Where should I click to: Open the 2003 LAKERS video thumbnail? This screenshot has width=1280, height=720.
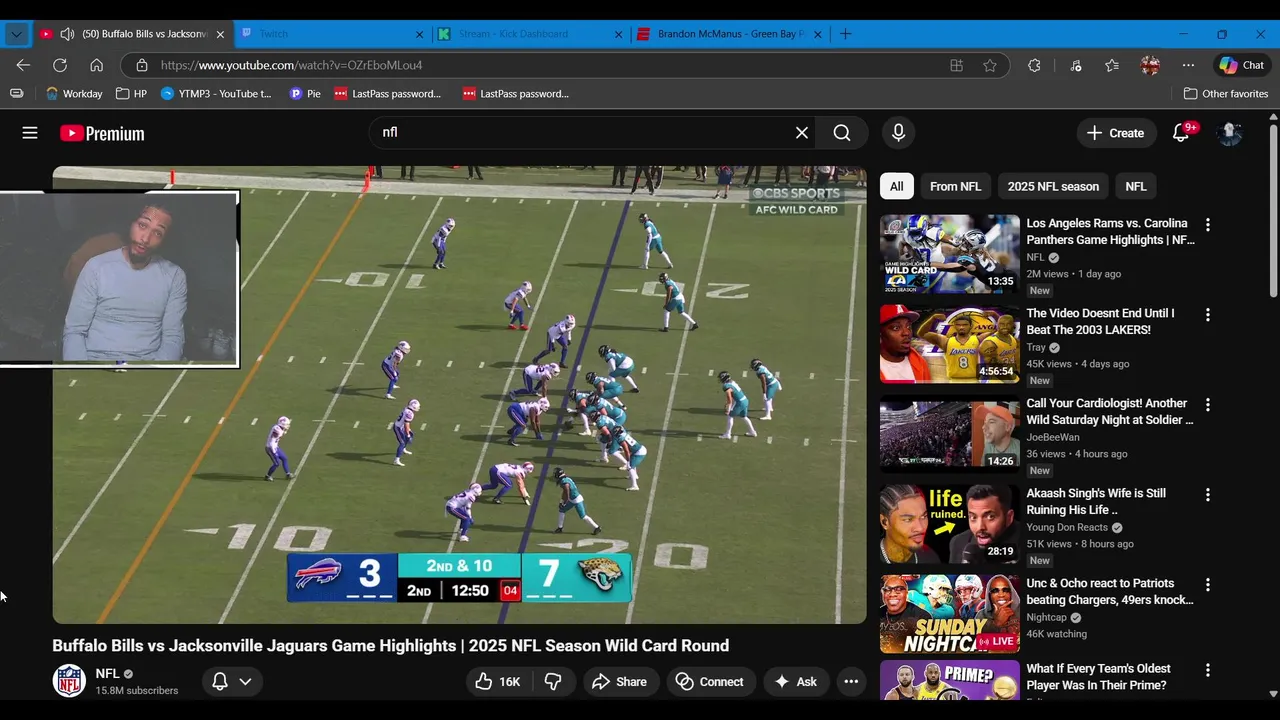click(x=950, y=344)
